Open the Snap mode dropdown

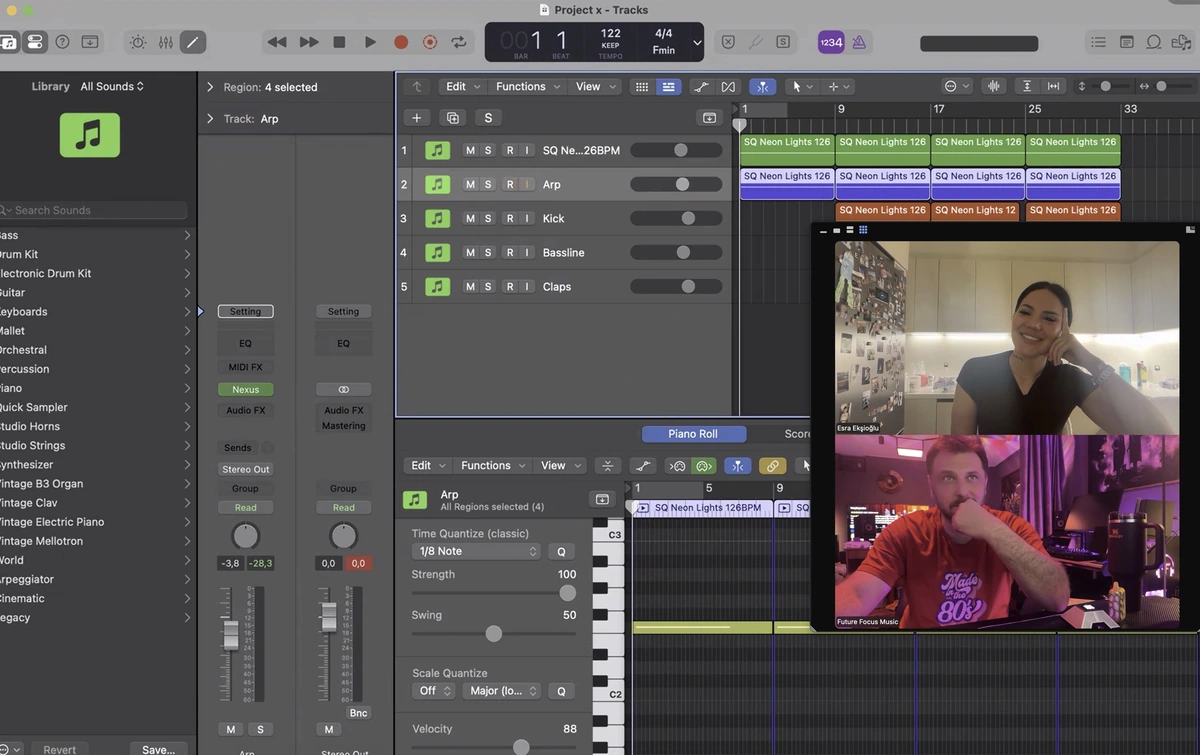(x=957, y=87)
